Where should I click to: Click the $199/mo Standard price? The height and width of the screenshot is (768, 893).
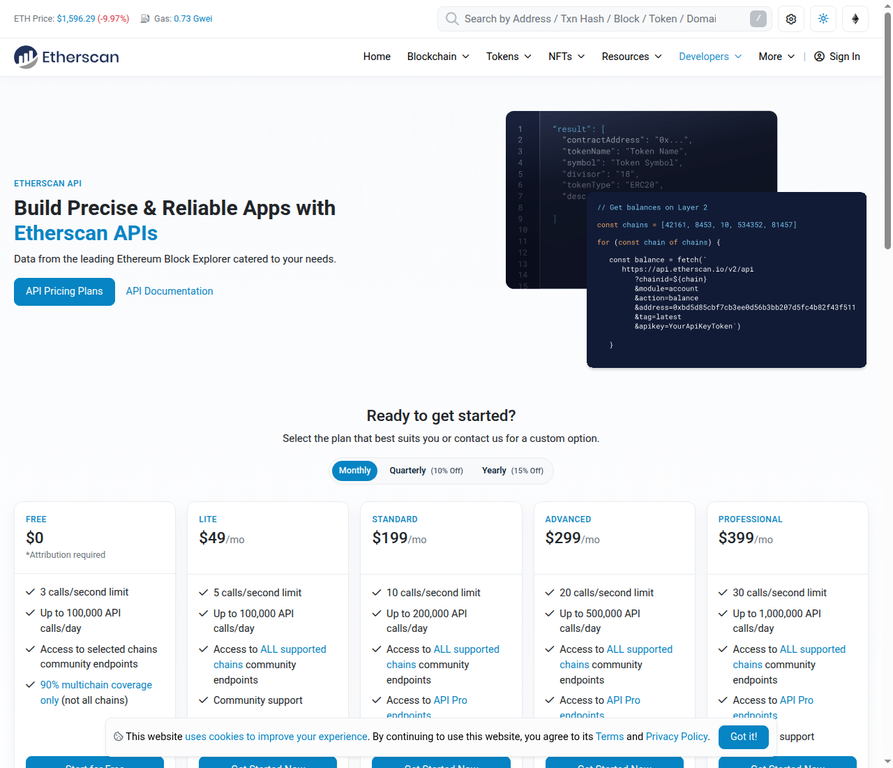(x=399, y=538)
